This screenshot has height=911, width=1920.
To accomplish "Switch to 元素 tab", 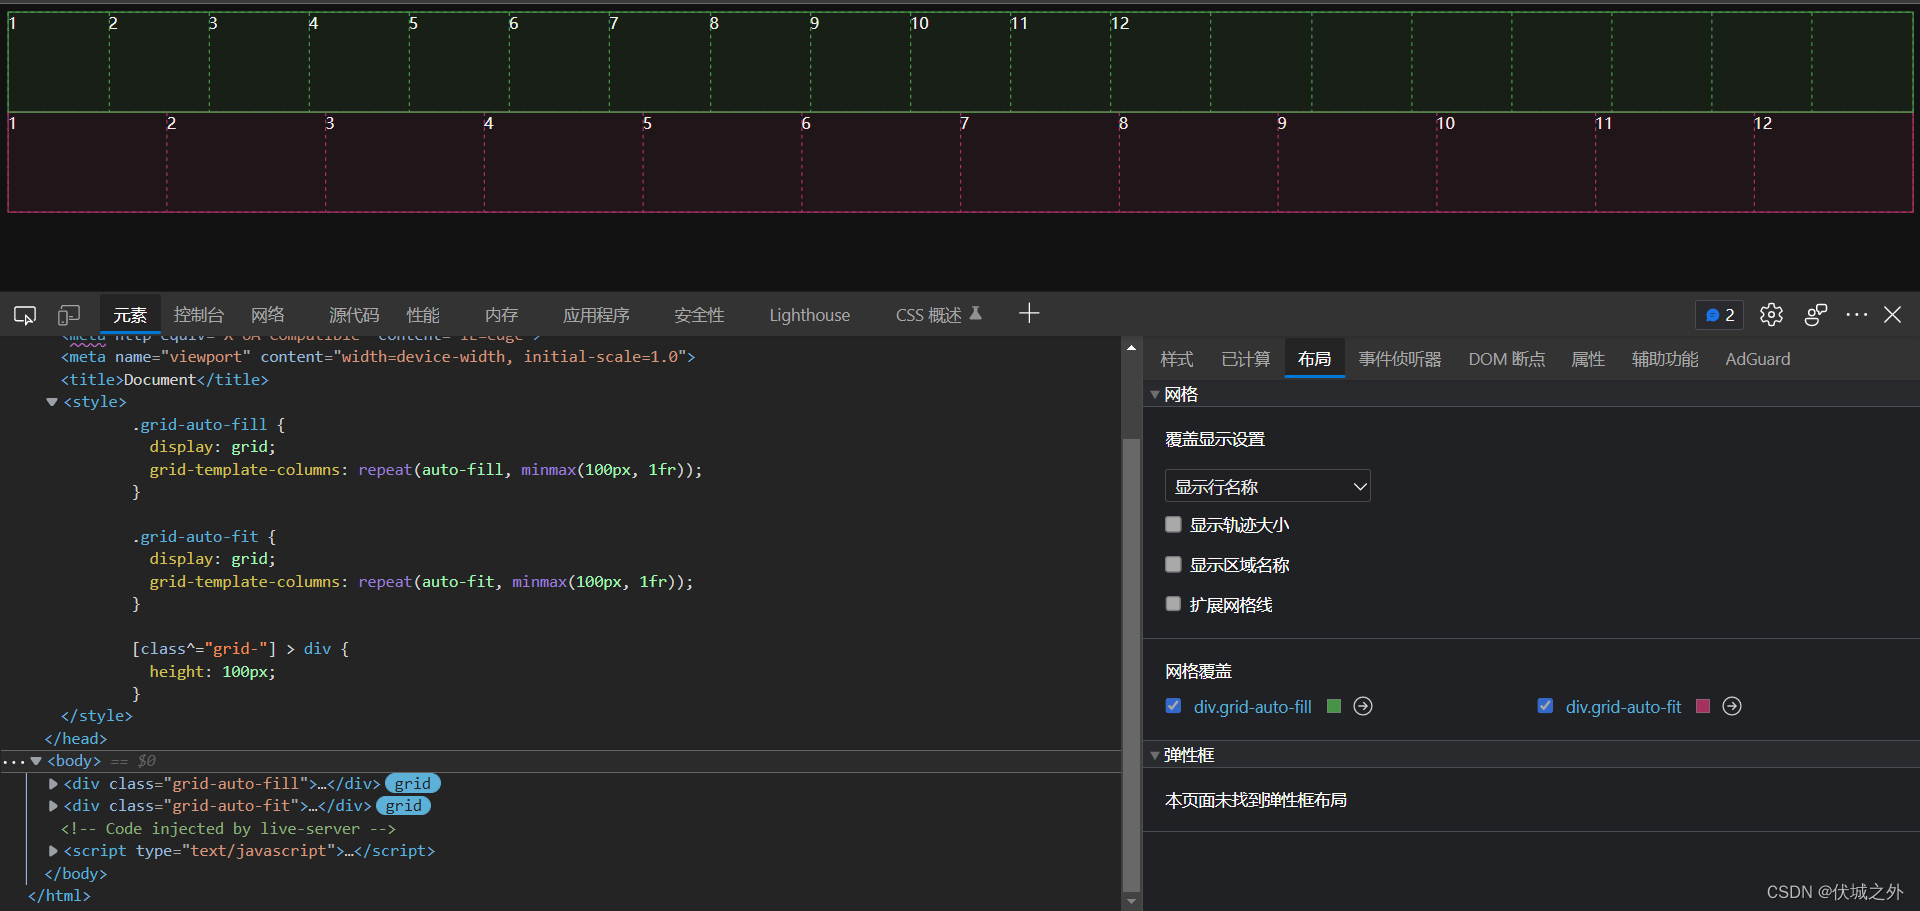I will [130, 315].
